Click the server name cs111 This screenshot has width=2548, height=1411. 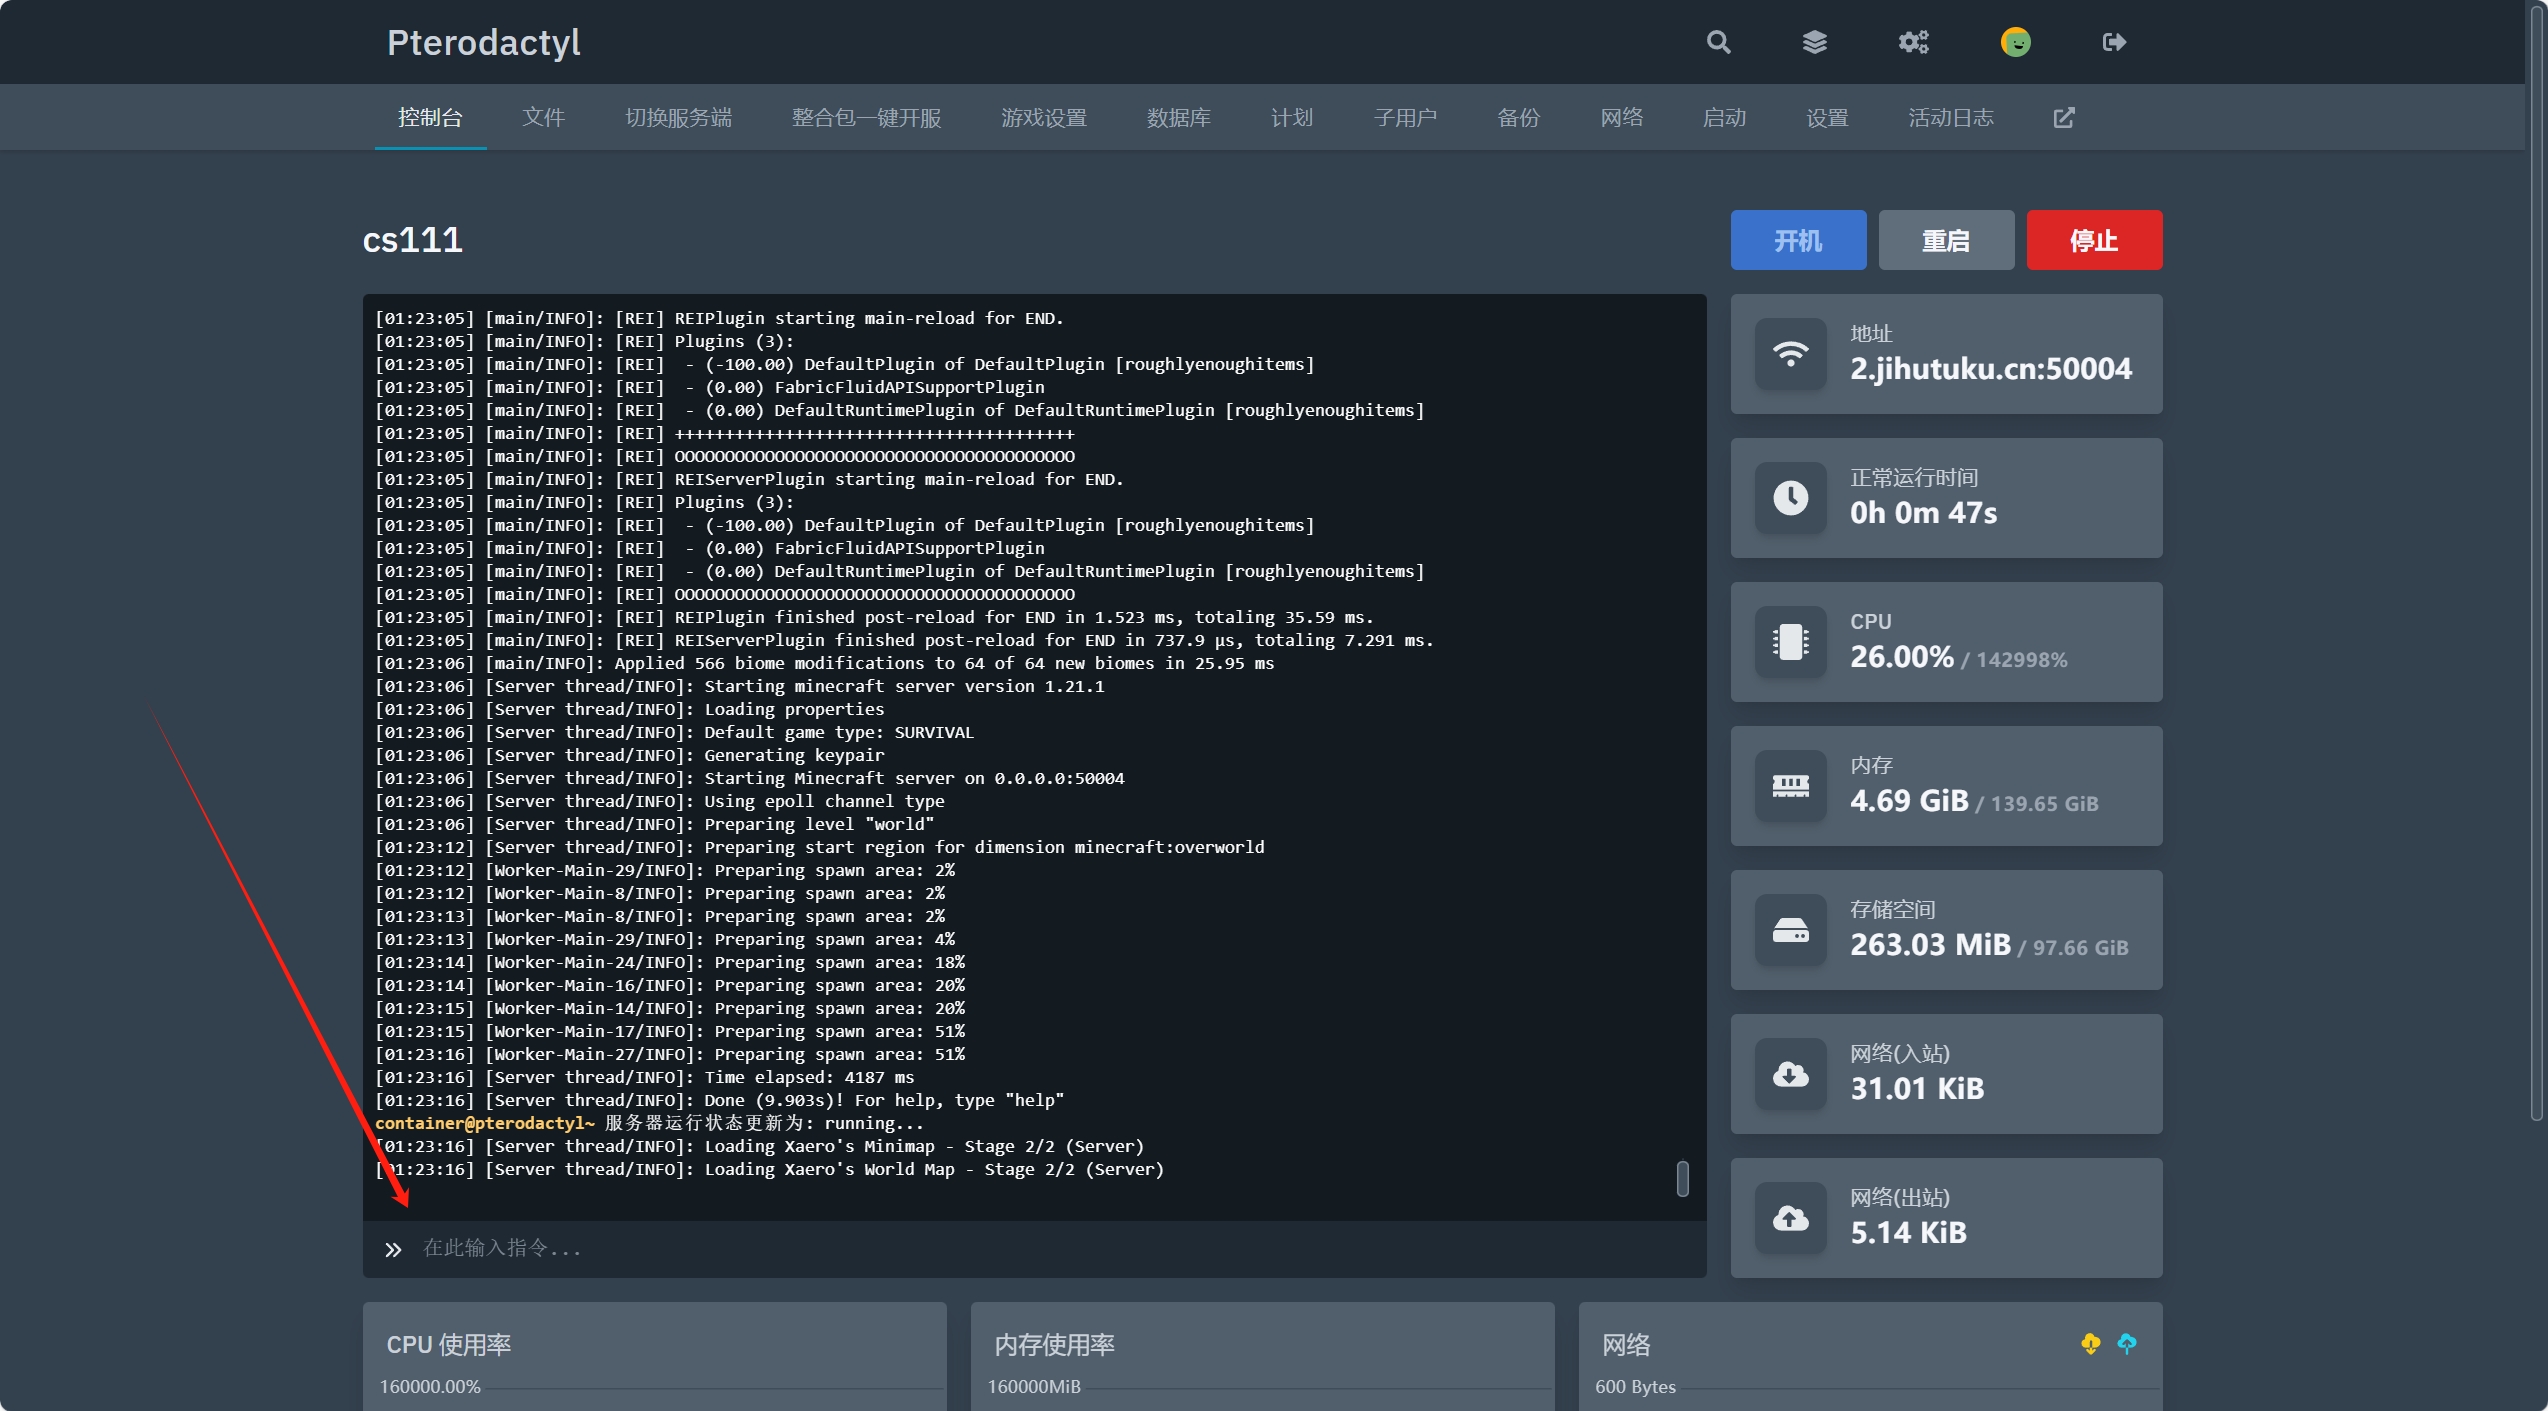412,240
